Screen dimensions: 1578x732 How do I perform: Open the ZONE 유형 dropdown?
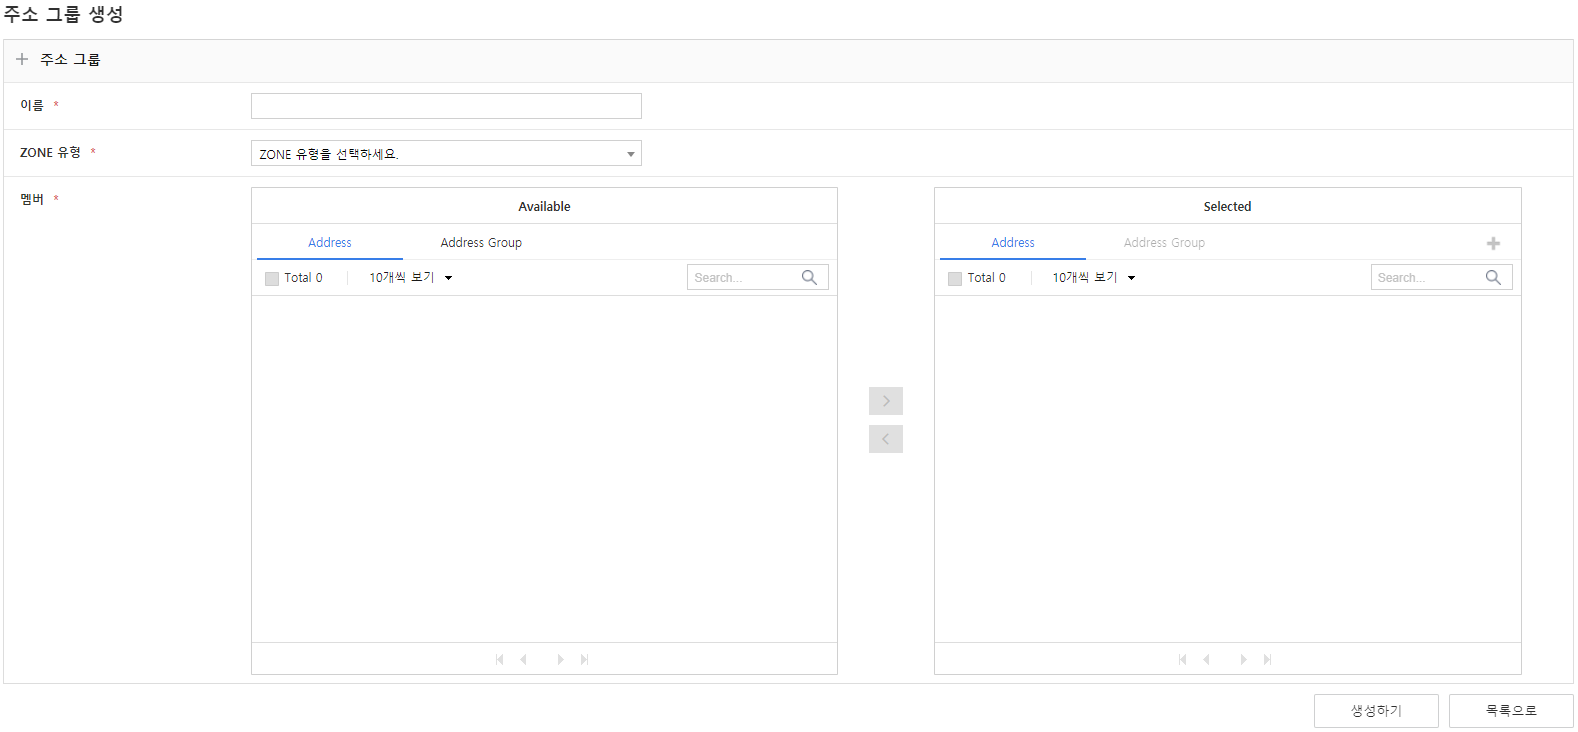pos(446,153)
